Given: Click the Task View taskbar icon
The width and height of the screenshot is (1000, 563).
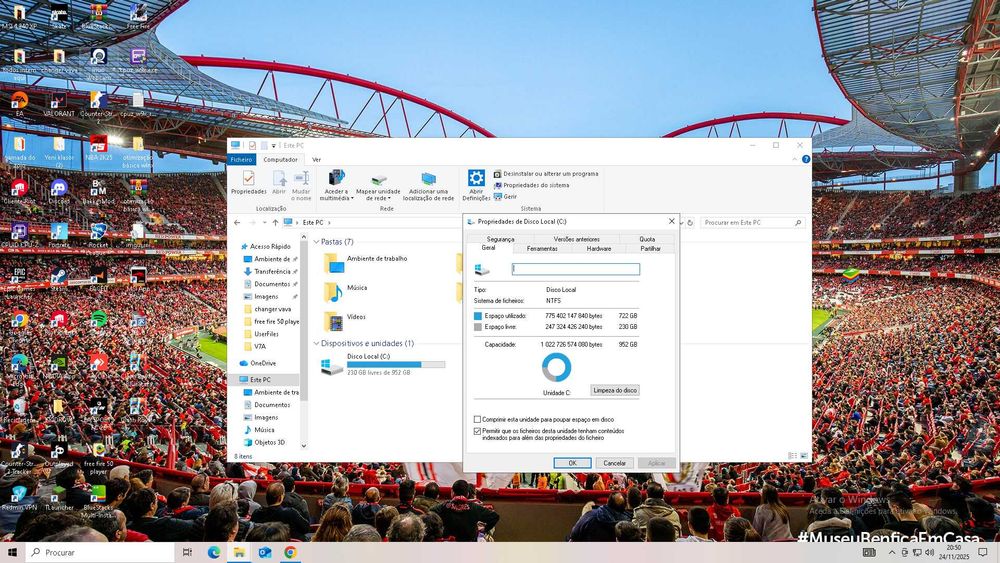Looking at the screenshot, I should (x=187, y=552).
